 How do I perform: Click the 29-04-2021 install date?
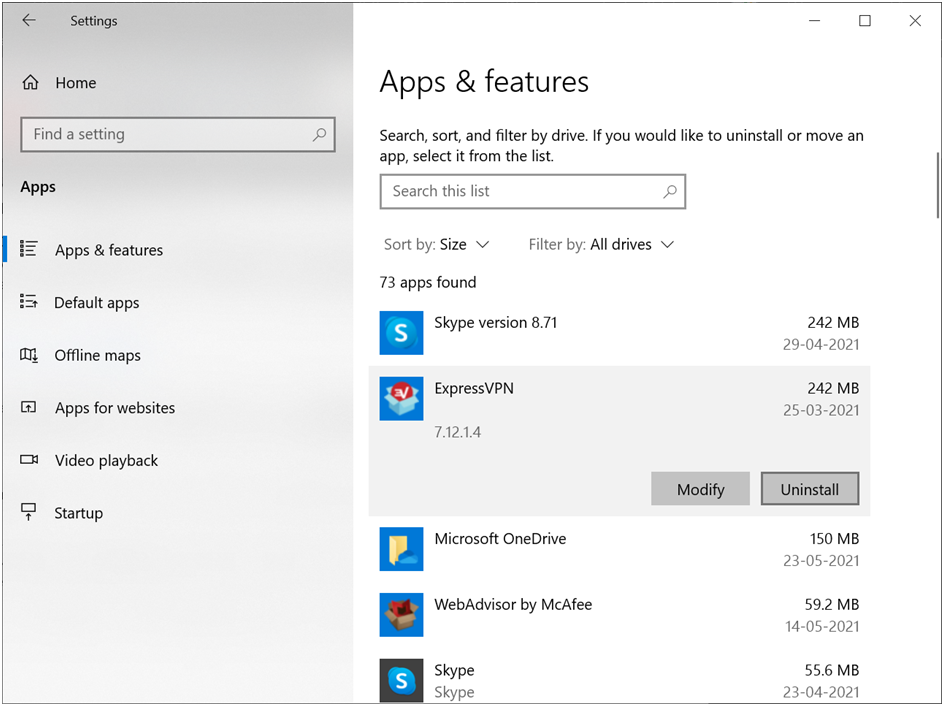(821, 344)
